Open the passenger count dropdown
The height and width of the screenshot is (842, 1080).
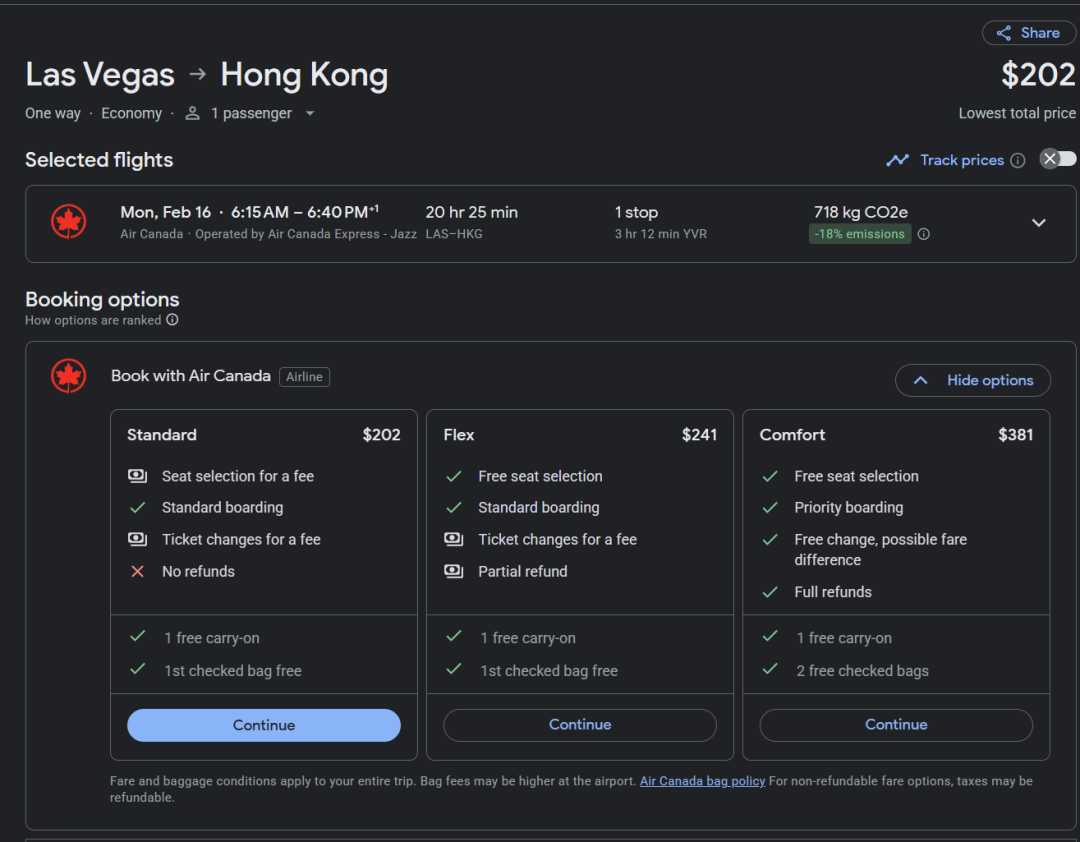click(x=310, y=114)
